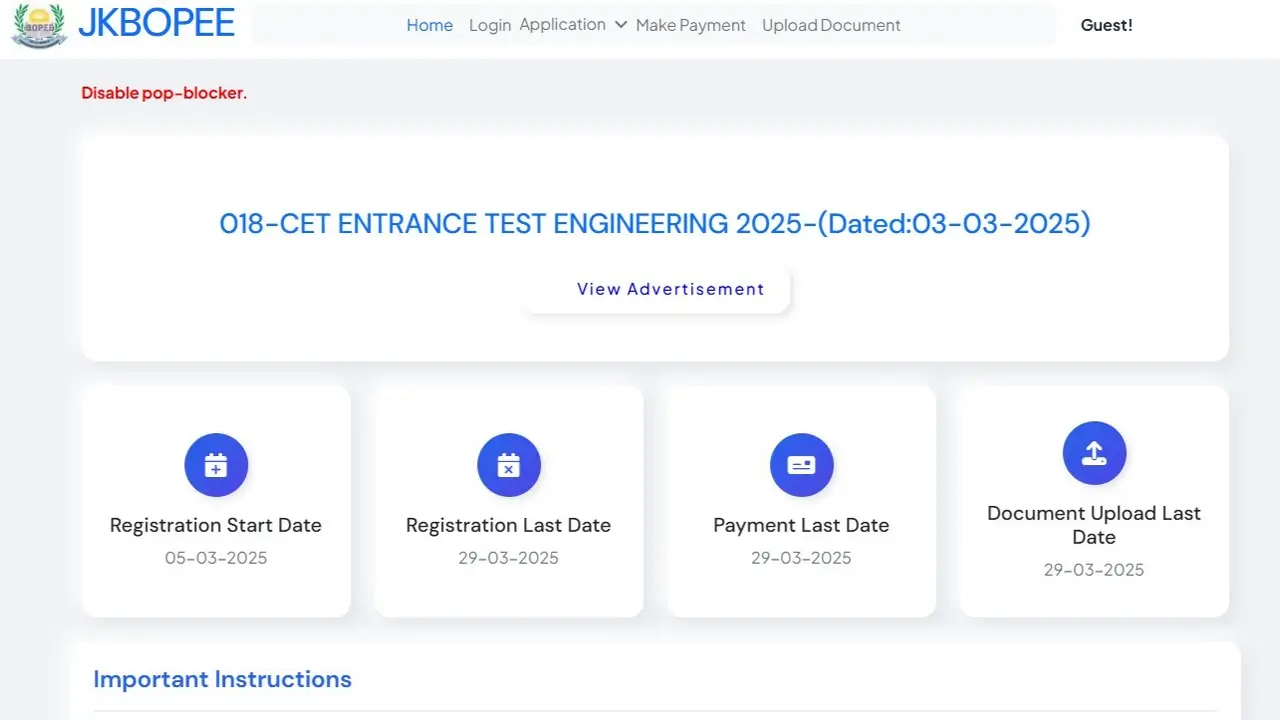Click the calendar-plus icon on Registration Start Date
Image resolution: width=1280 pixels, height=720 pixels.
(x=216, y=464)
